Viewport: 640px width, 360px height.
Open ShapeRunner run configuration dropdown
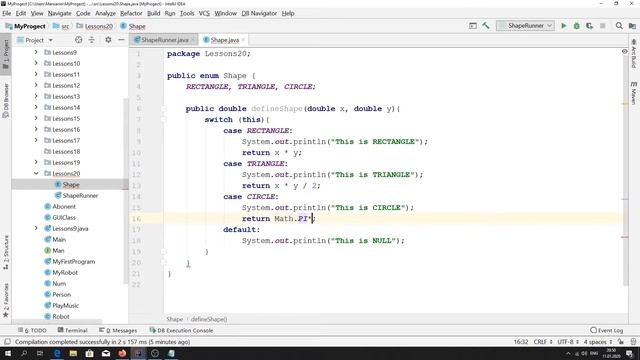[x=525, y=26]
